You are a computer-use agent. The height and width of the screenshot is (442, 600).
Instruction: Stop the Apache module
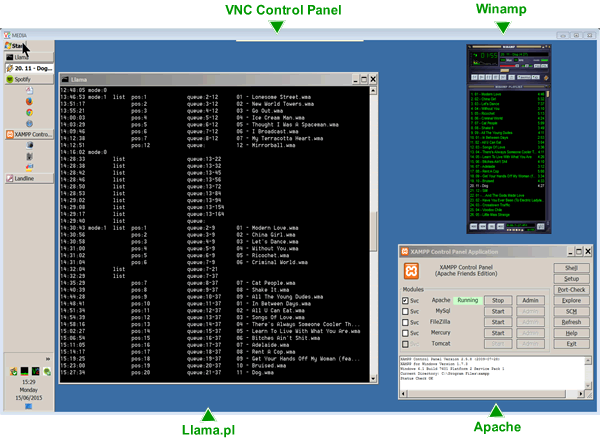[498, 300]
